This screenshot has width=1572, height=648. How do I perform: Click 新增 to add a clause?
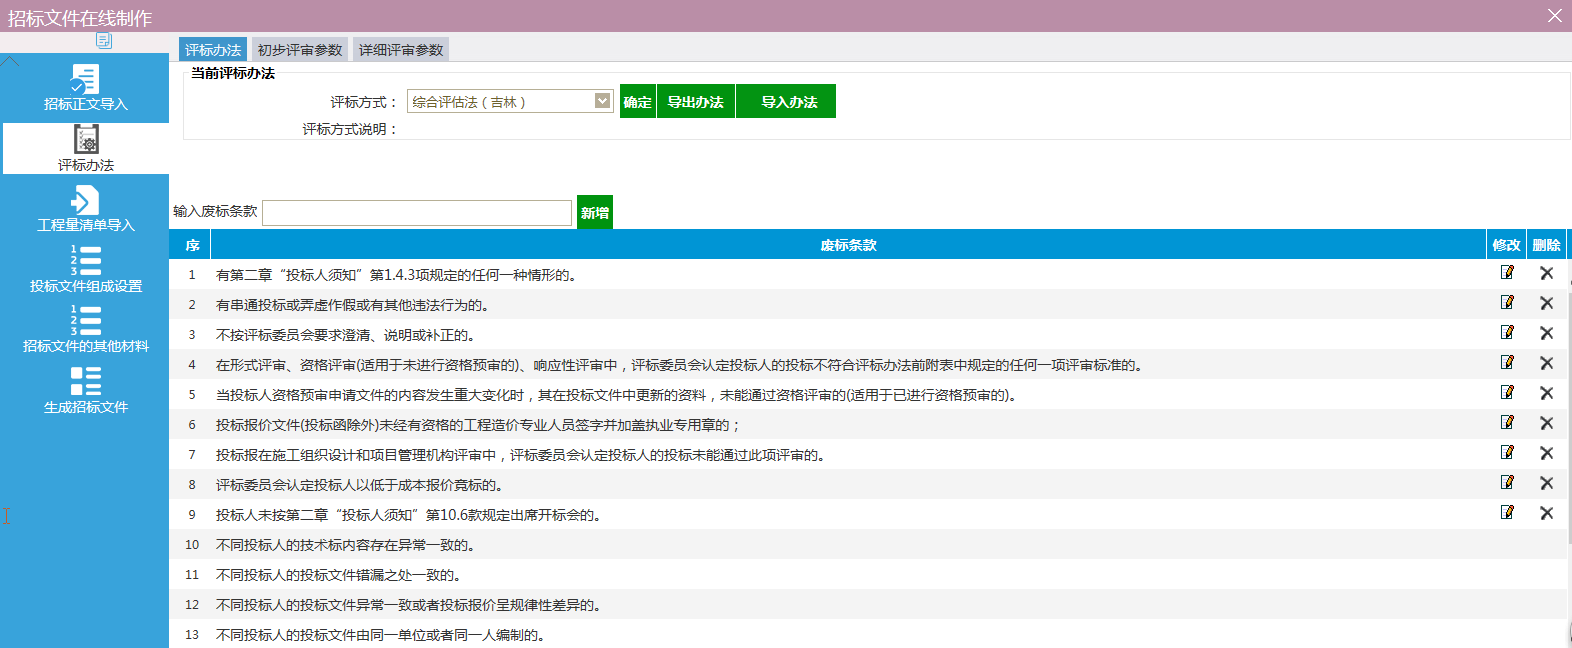(x=595, y=212)
